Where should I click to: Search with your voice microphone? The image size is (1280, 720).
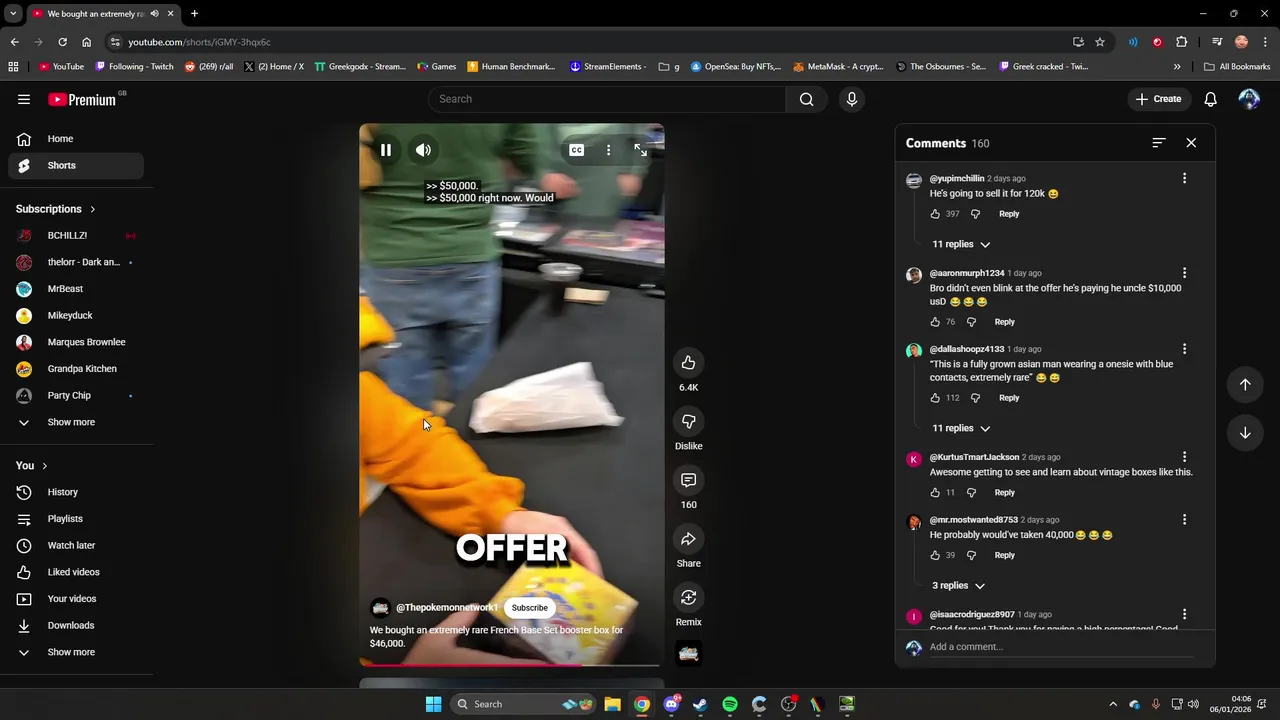(x=852, y=99)
